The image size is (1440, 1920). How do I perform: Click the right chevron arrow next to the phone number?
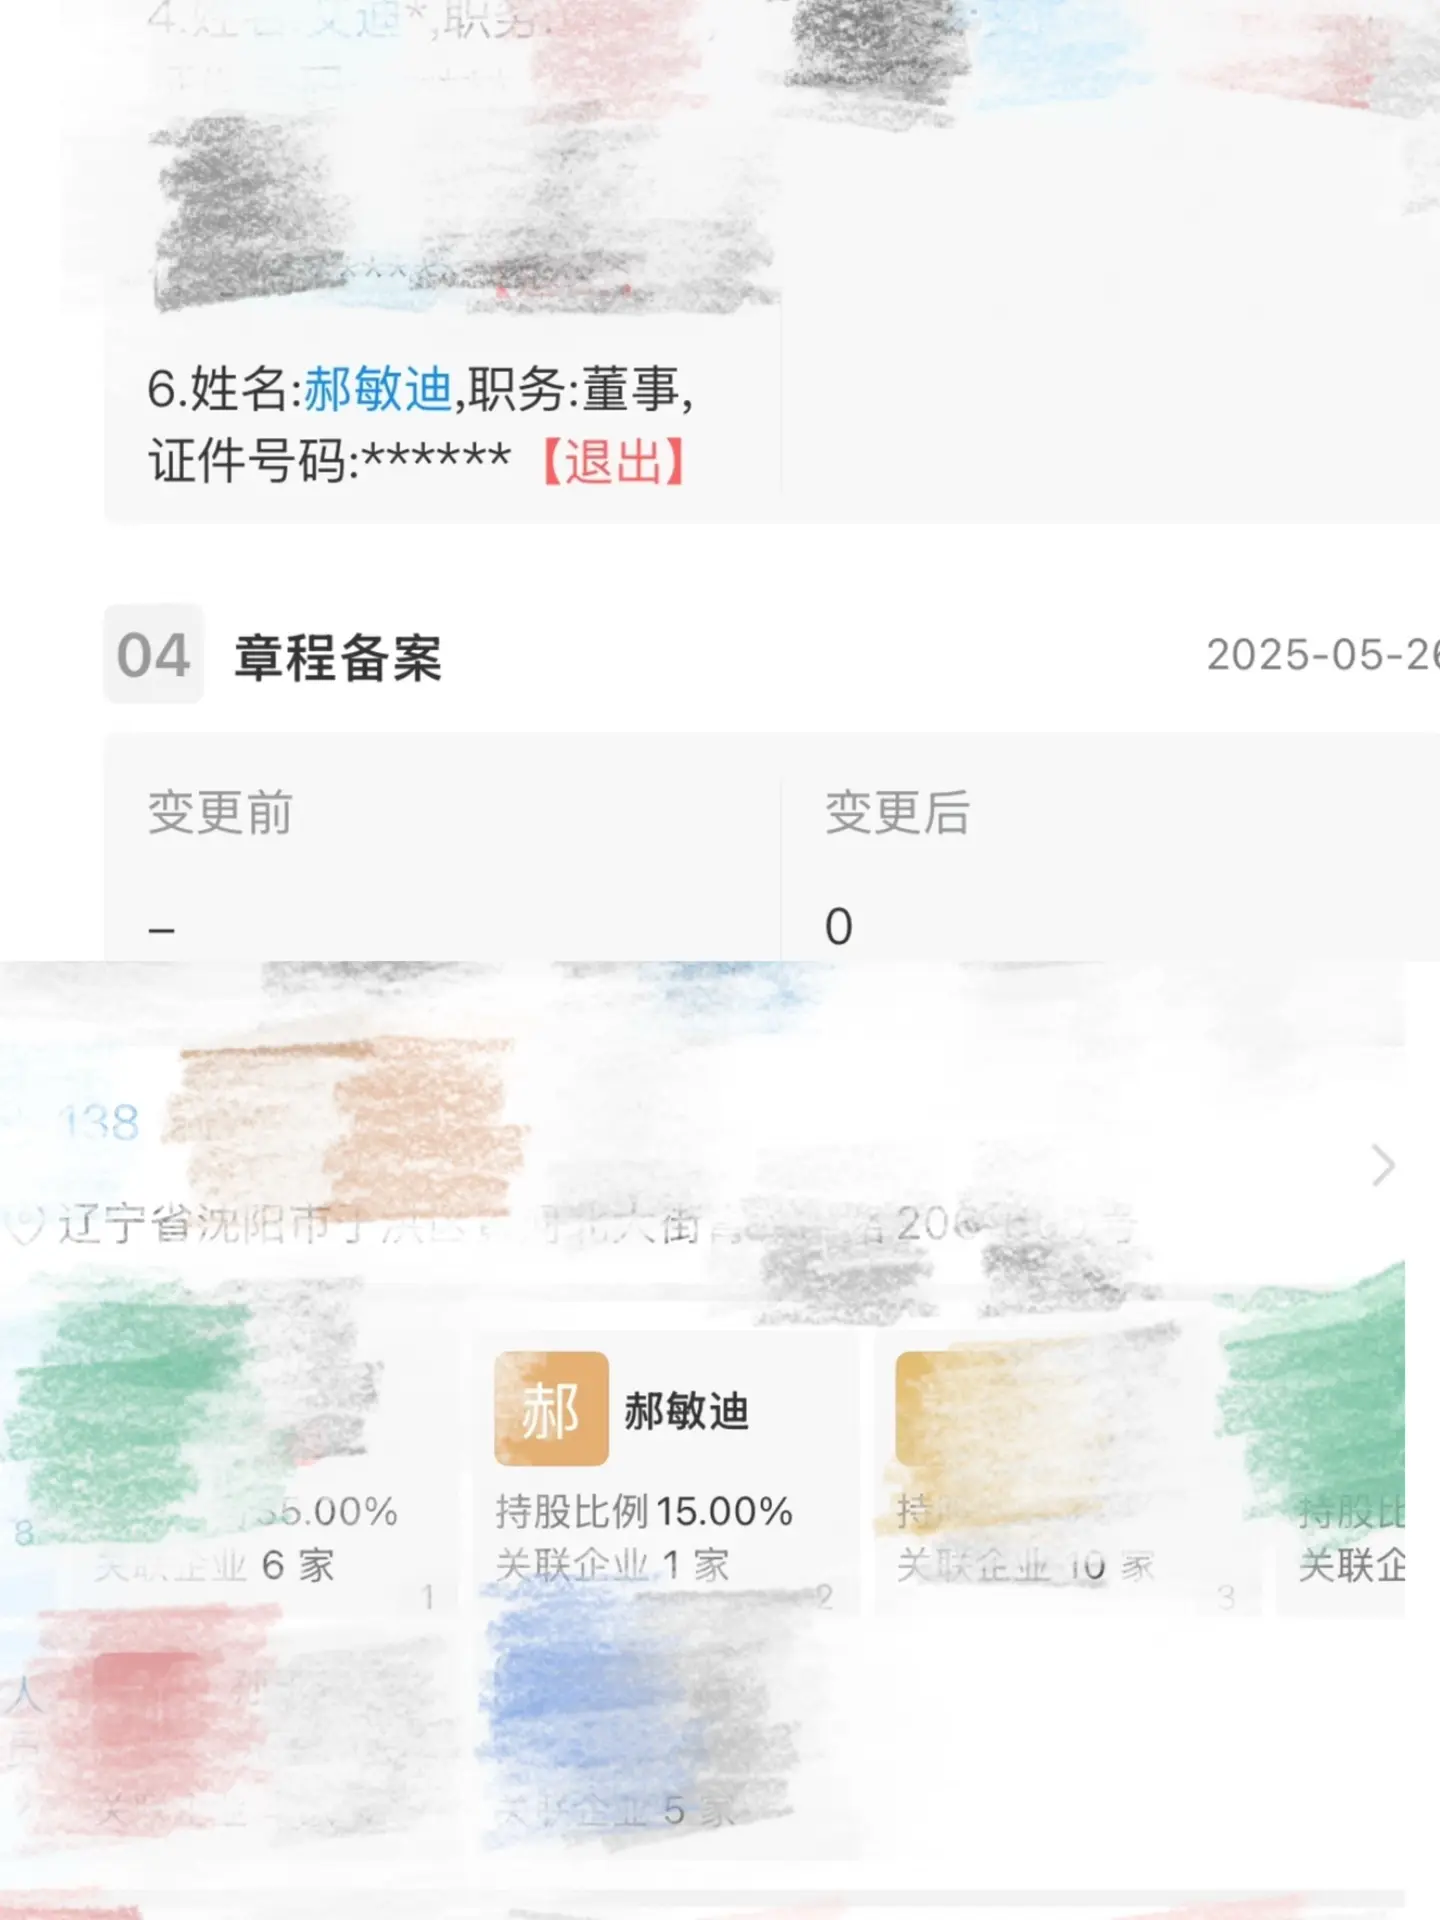pos(1383,1166)
